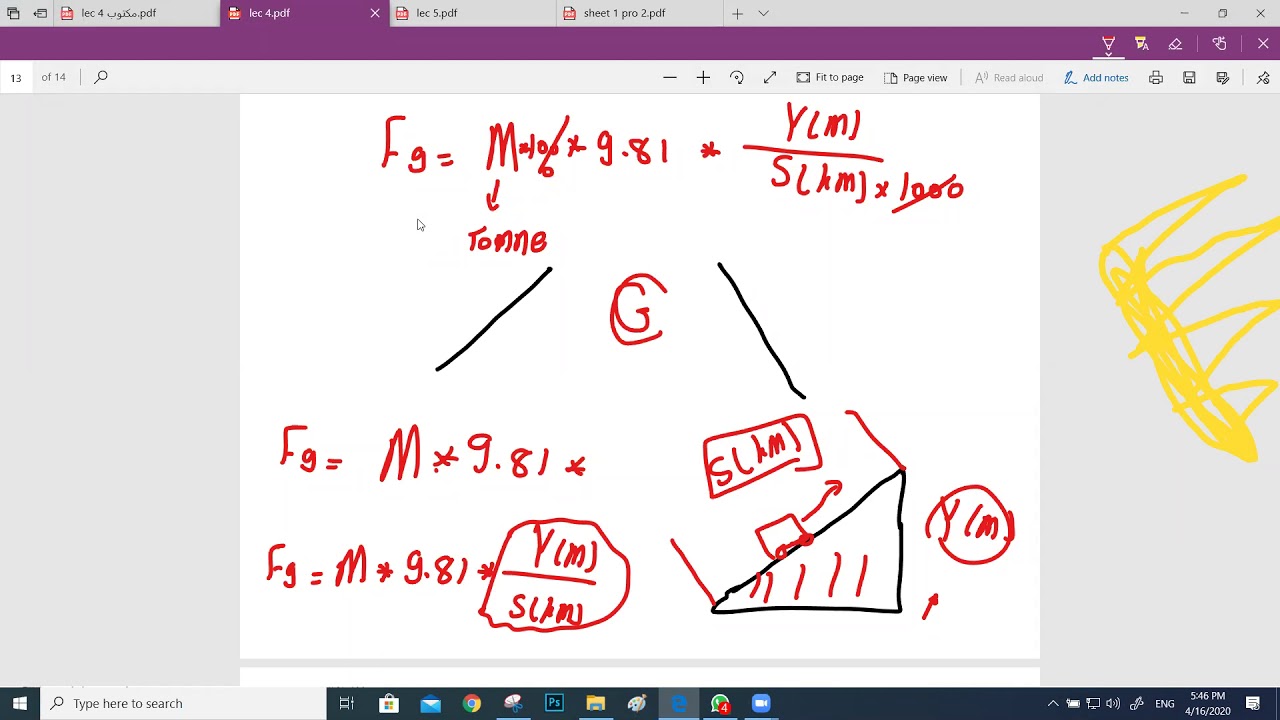Open the volume control in tray
1280x720 pixels.
[1113, 703]
